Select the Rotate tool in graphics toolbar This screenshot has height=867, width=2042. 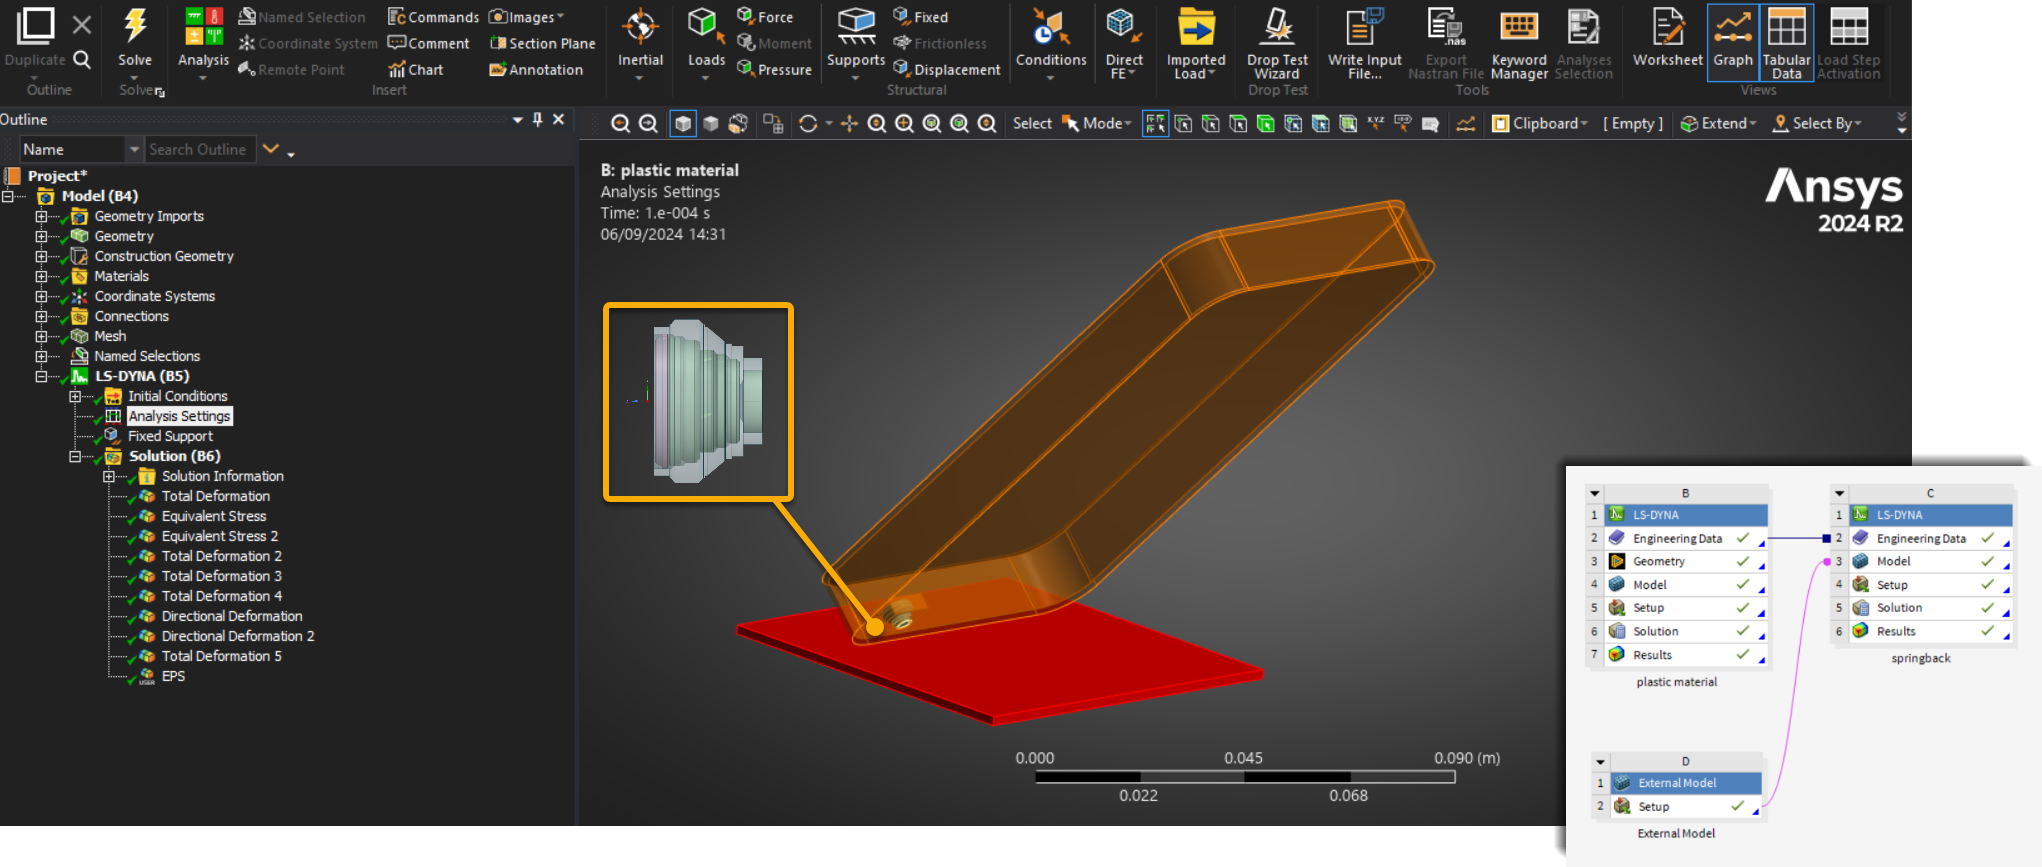[808, 123]
